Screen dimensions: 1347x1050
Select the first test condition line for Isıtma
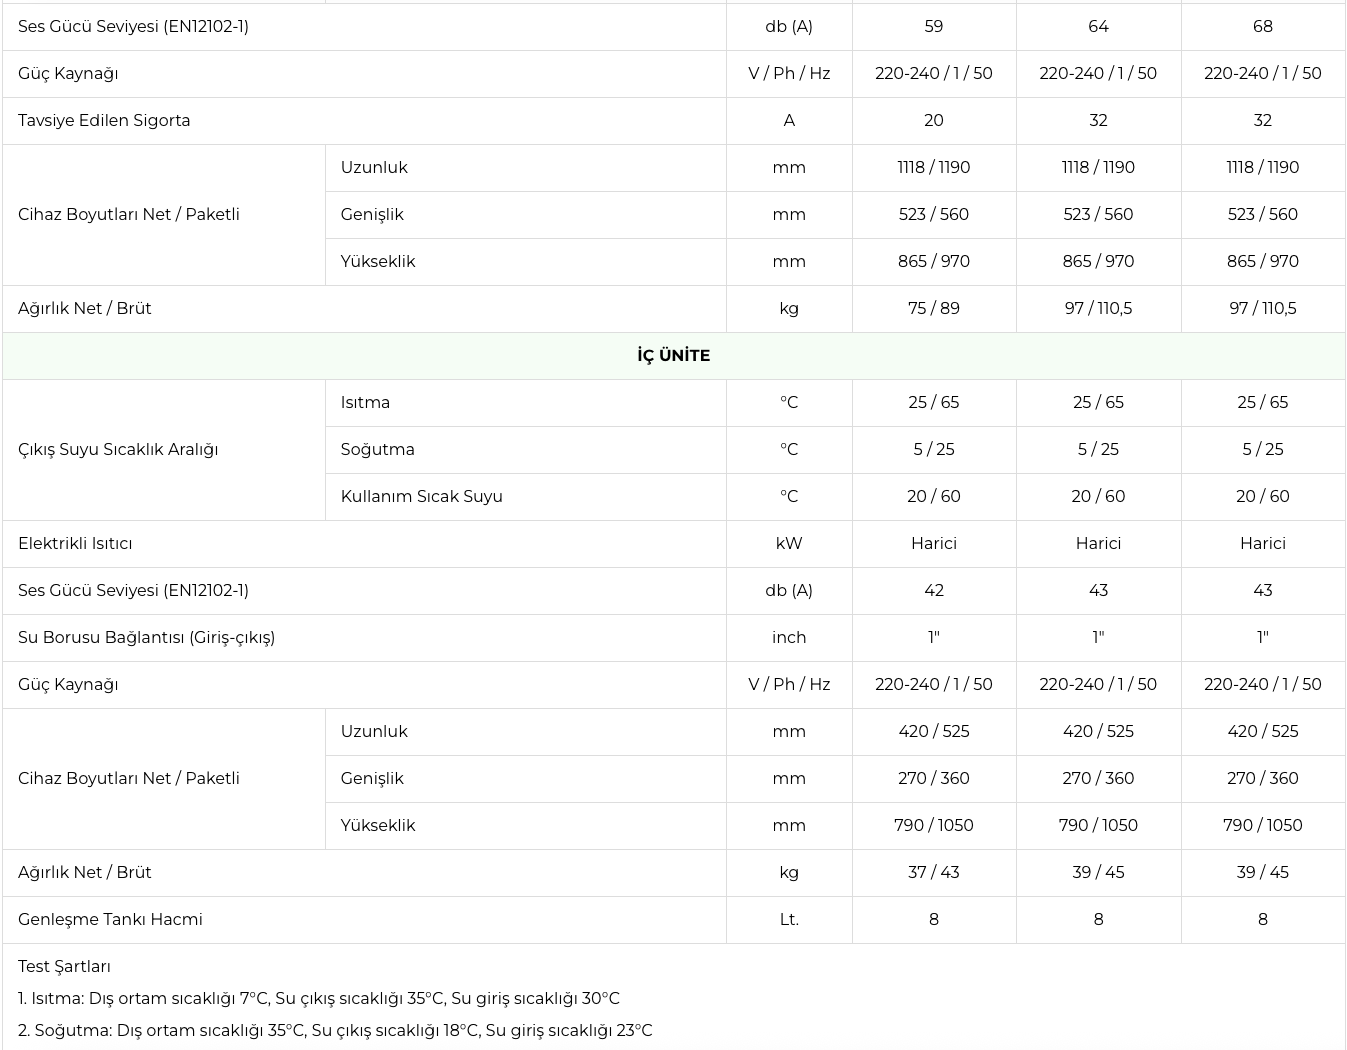[x=319, y=999]
